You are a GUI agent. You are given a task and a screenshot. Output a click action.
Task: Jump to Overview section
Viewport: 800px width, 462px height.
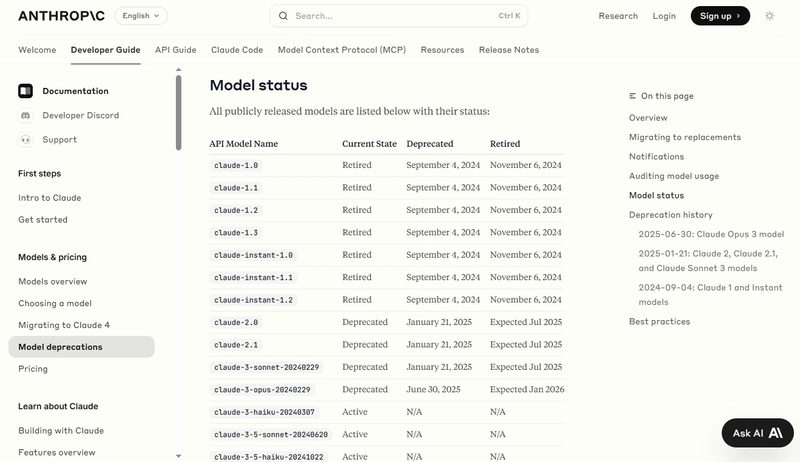pyautogui.click(x=648, y=118)
